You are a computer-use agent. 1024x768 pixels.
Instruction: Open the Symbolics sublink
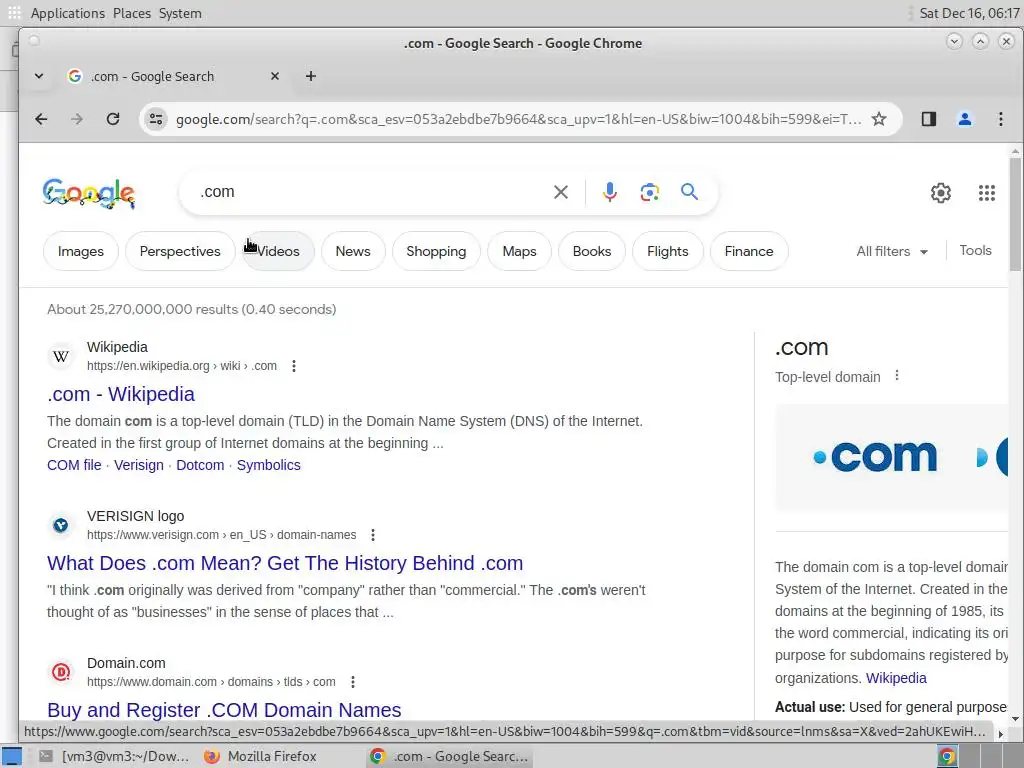[268, 465]
